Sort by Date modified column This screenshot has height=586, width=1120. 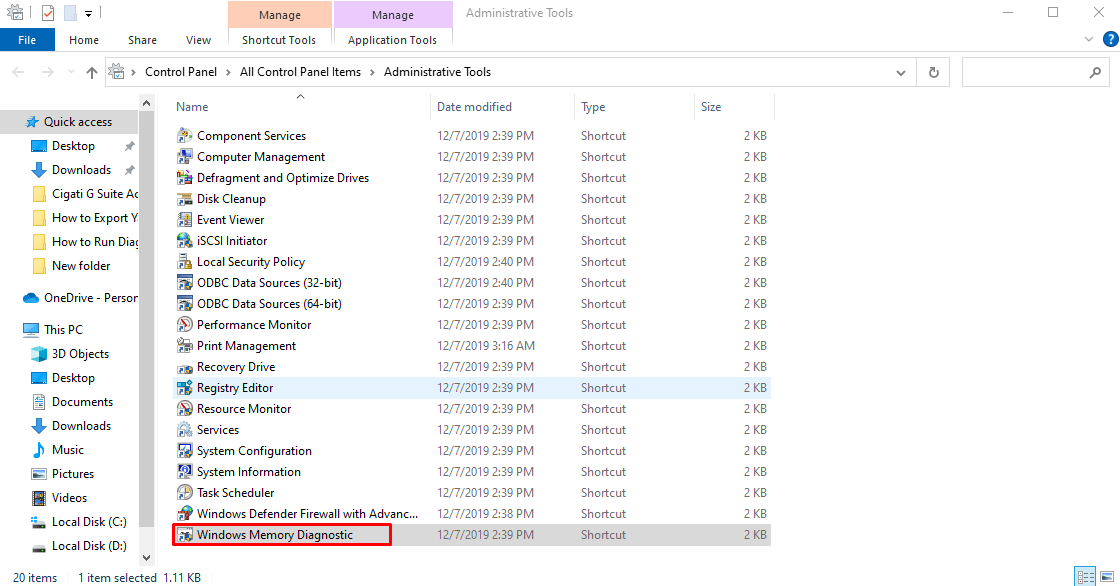502,106
